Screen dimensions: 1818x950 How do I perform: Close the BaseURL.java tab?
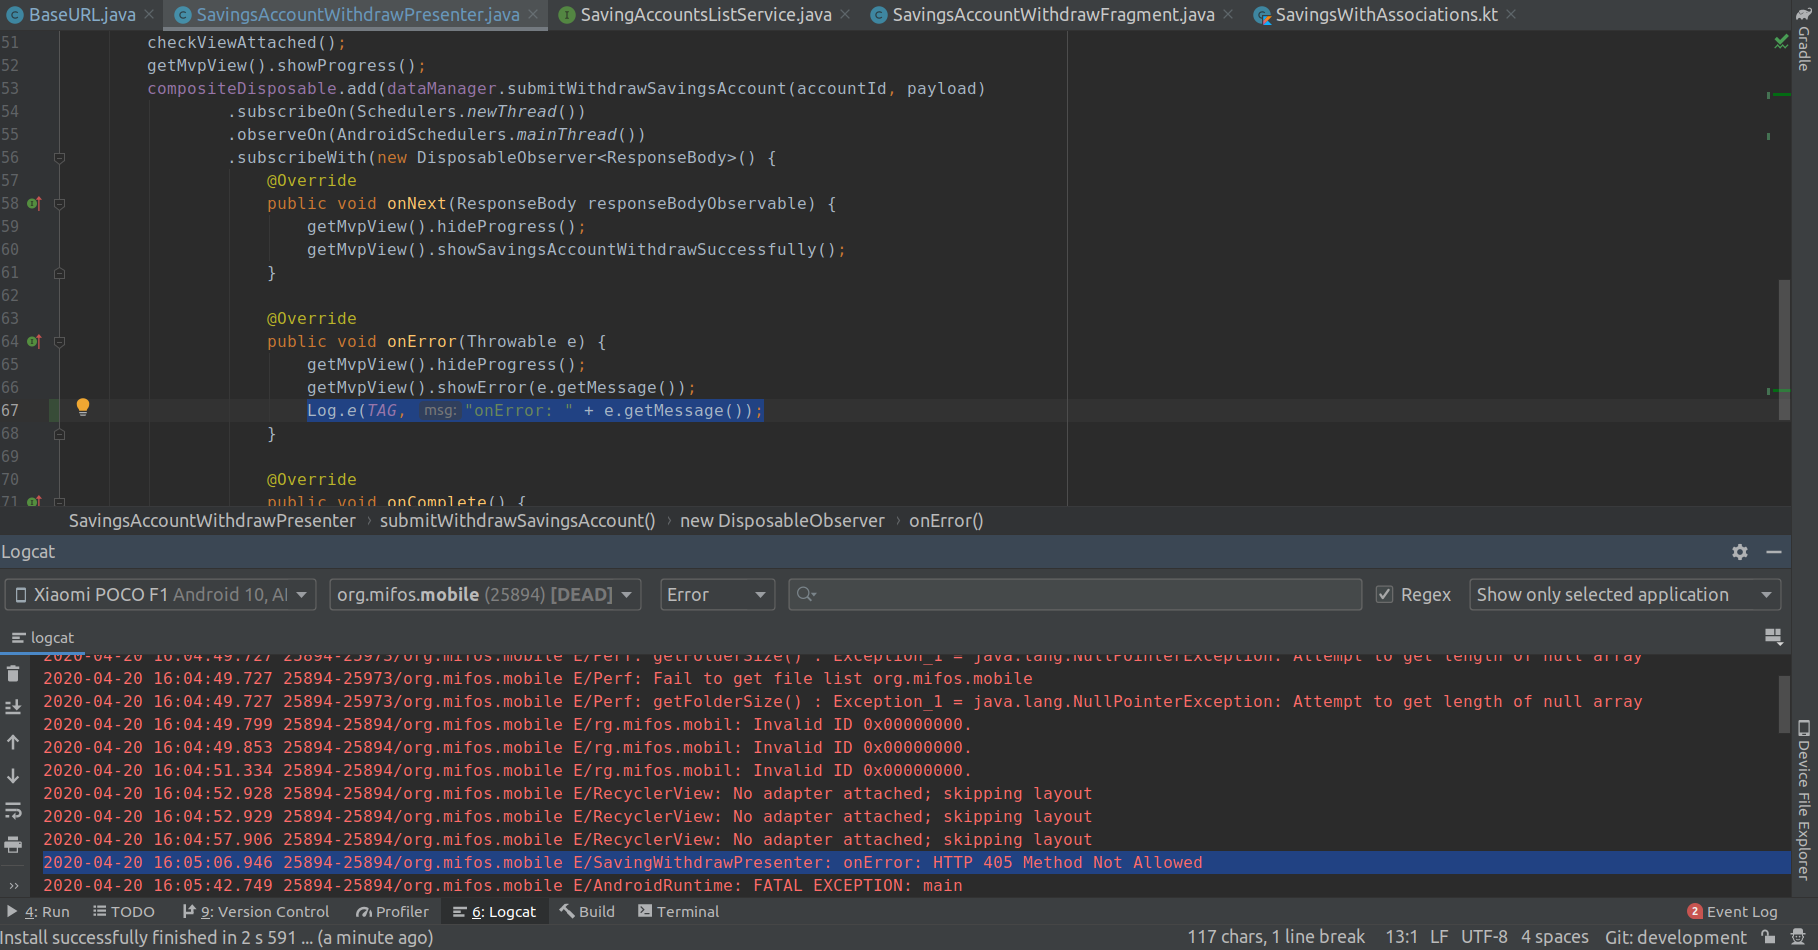149,15
